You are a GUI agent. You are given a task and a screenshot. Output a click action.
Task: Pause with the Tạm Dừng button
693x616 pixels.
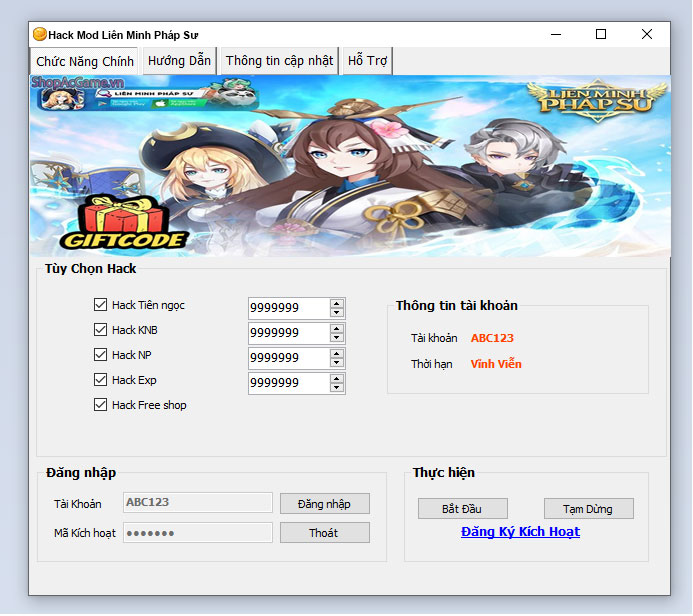pyautogui.click(x=588, y=509)
